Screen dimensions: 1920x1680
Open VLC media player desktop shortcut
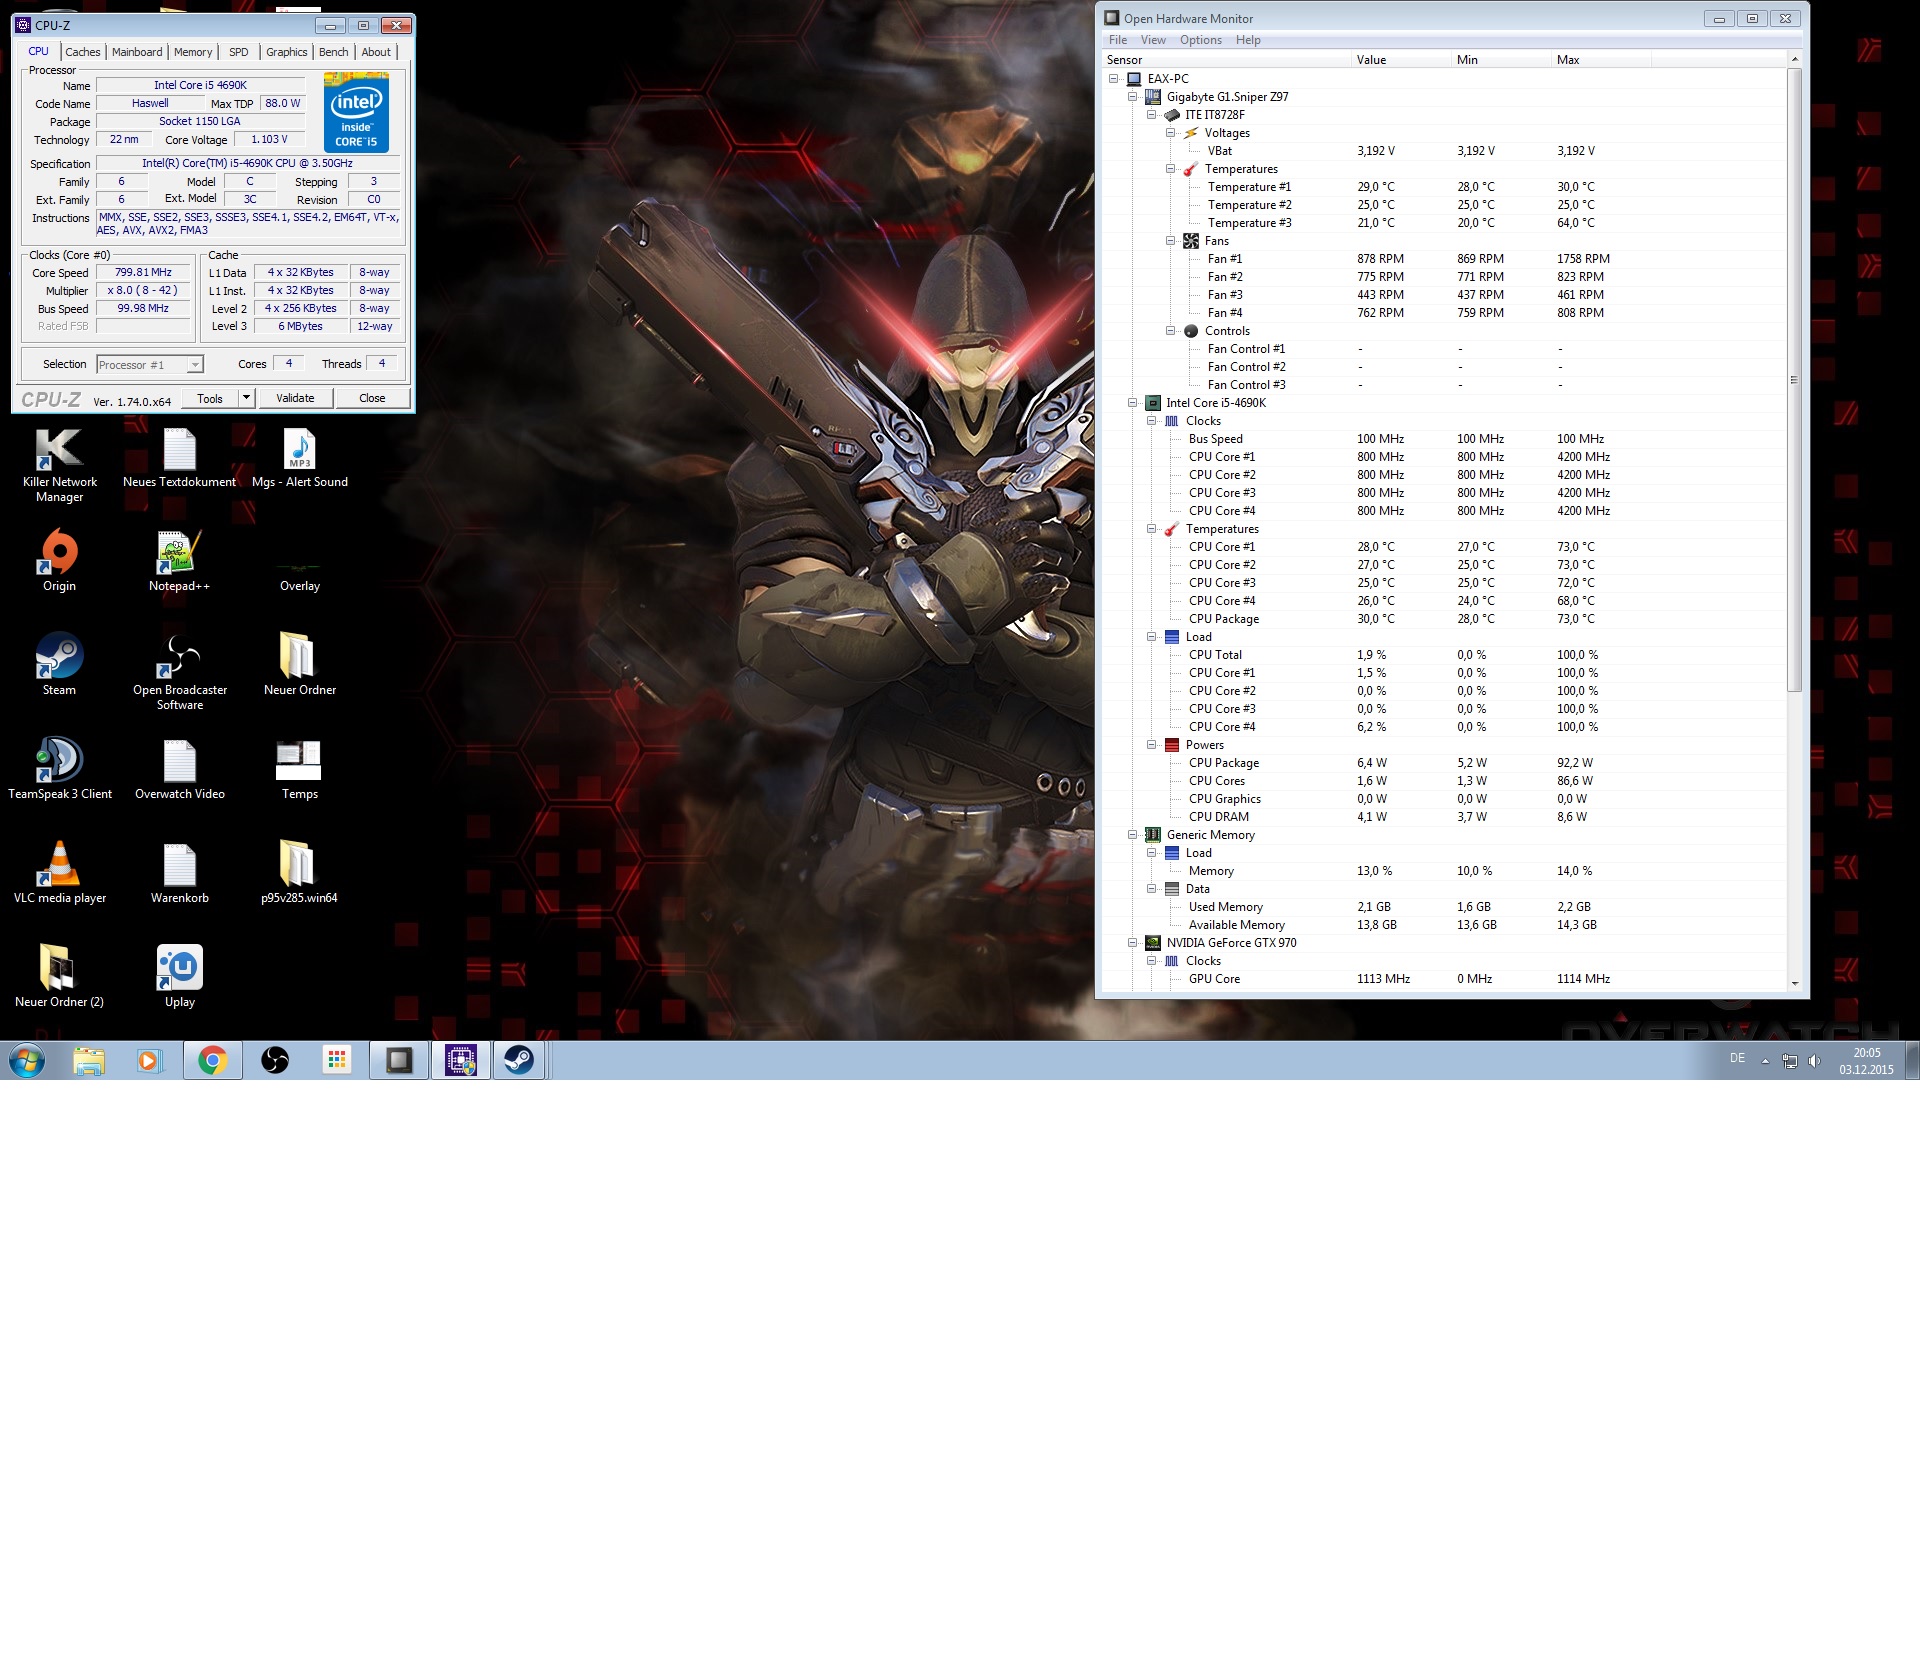pos(59,865)
